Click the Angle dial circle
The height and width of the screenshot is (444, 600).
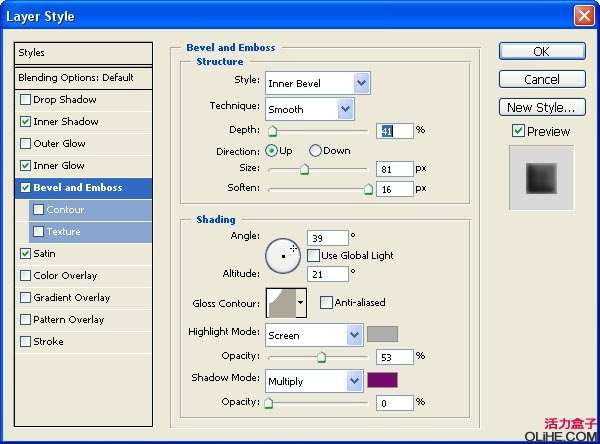click(x=282, y=256)
